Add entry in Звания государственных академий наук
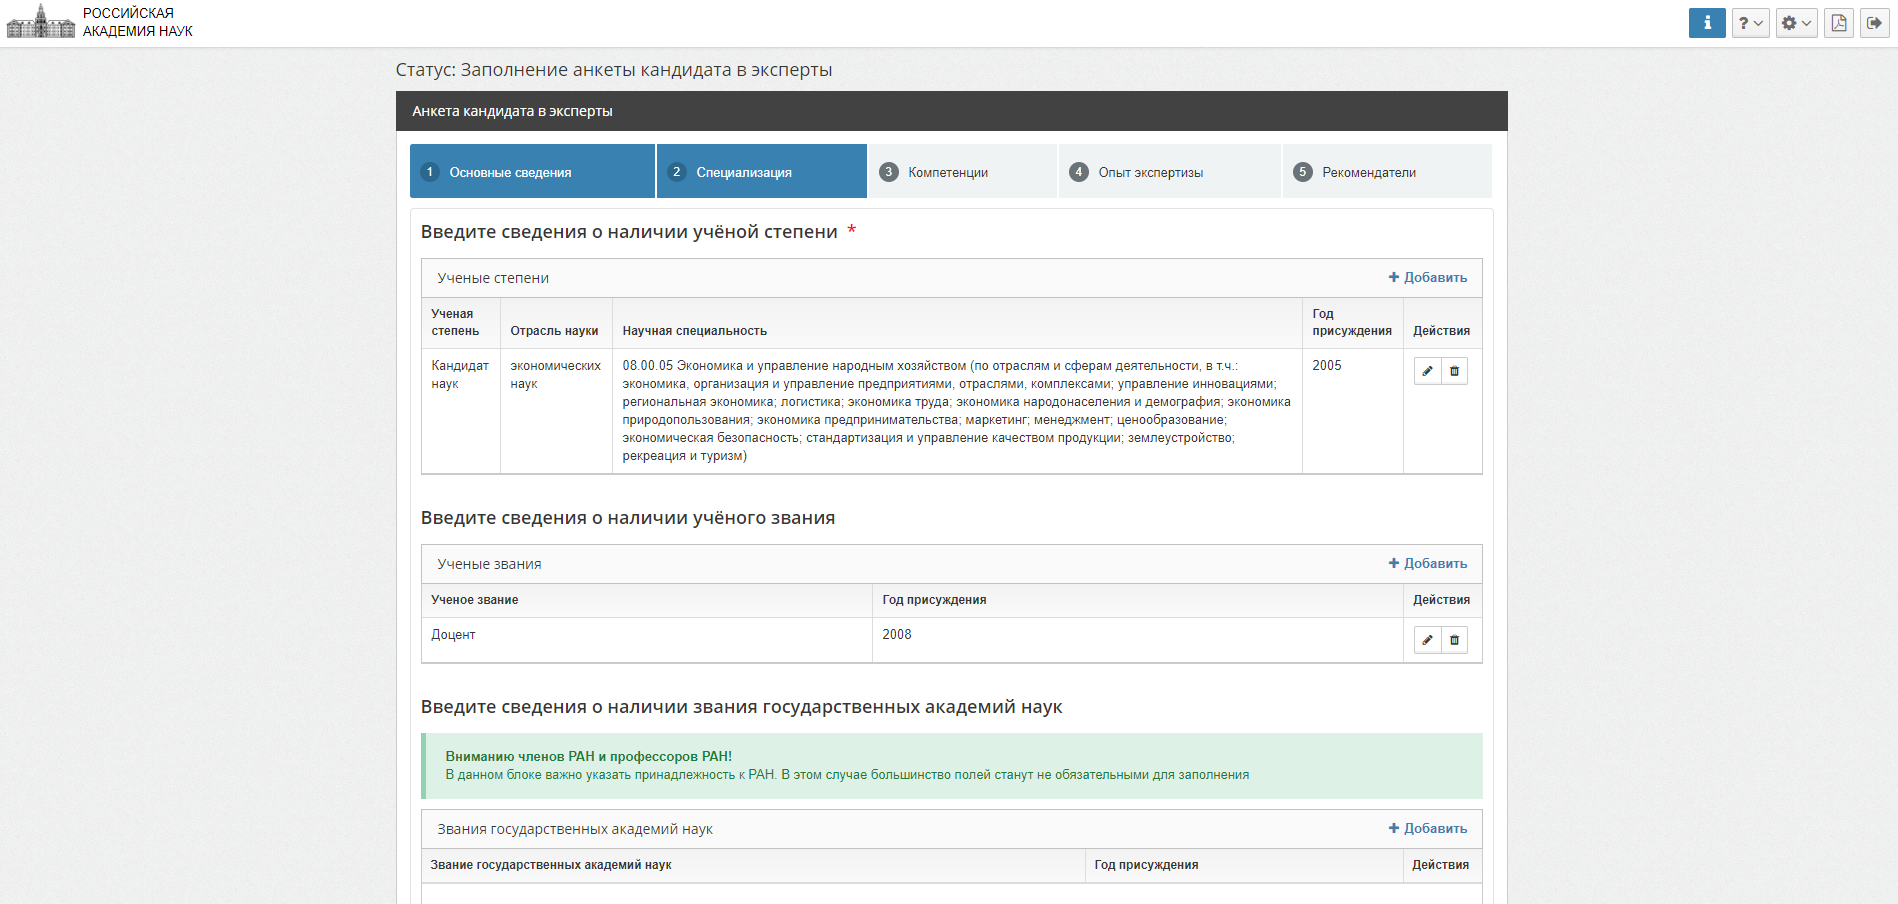Screen dimensions: 1898x904 pyautogui.click(x=1428, y=828)
